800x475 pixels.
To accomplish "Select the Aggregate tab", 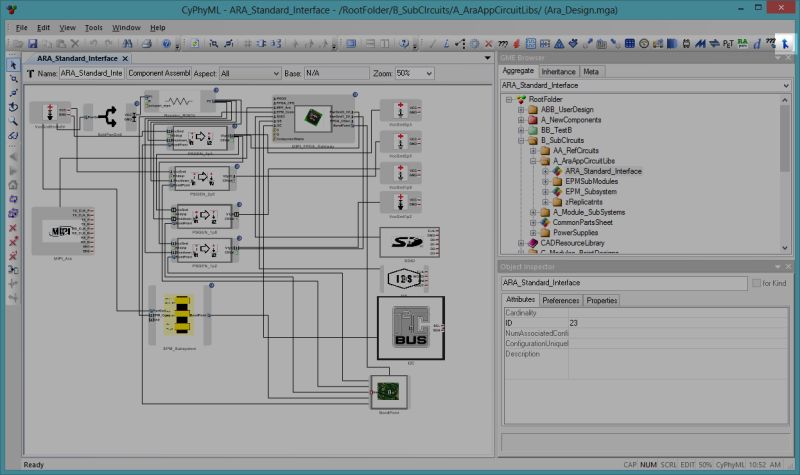I will pos(518,71).
